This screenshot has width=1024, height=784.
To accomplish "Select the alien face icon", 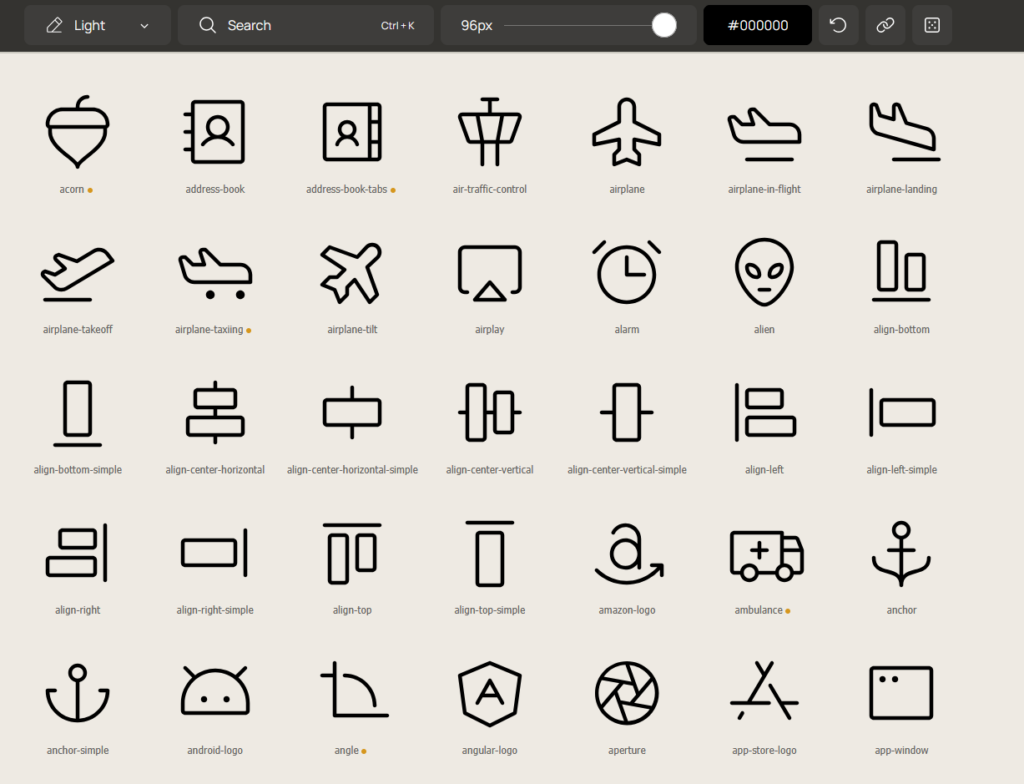I will 764,272.
